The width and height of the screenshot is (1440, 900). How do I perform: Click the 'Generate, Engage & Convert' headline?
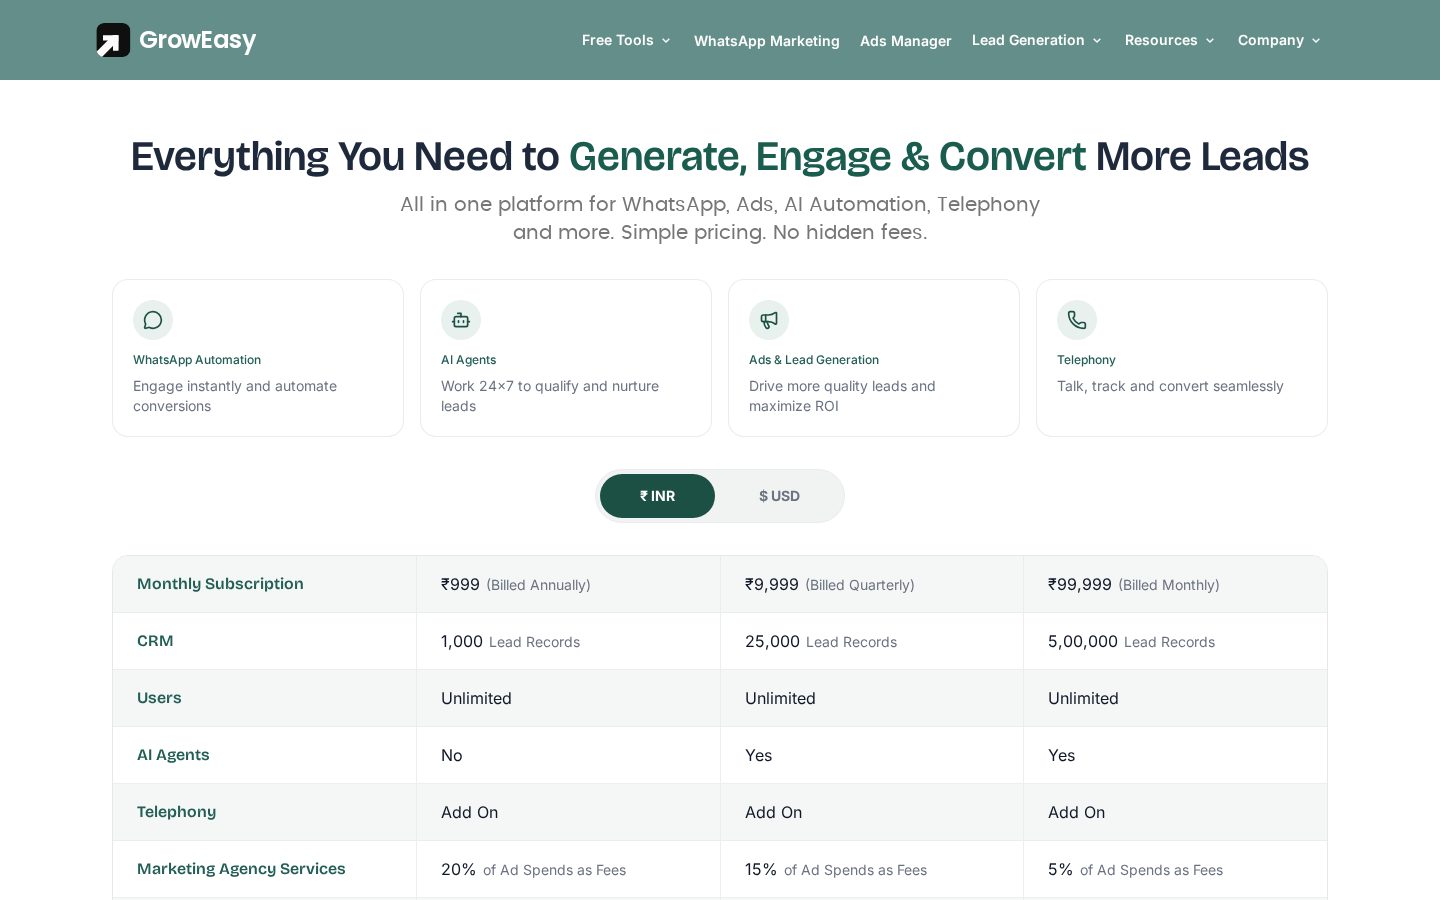827,157
